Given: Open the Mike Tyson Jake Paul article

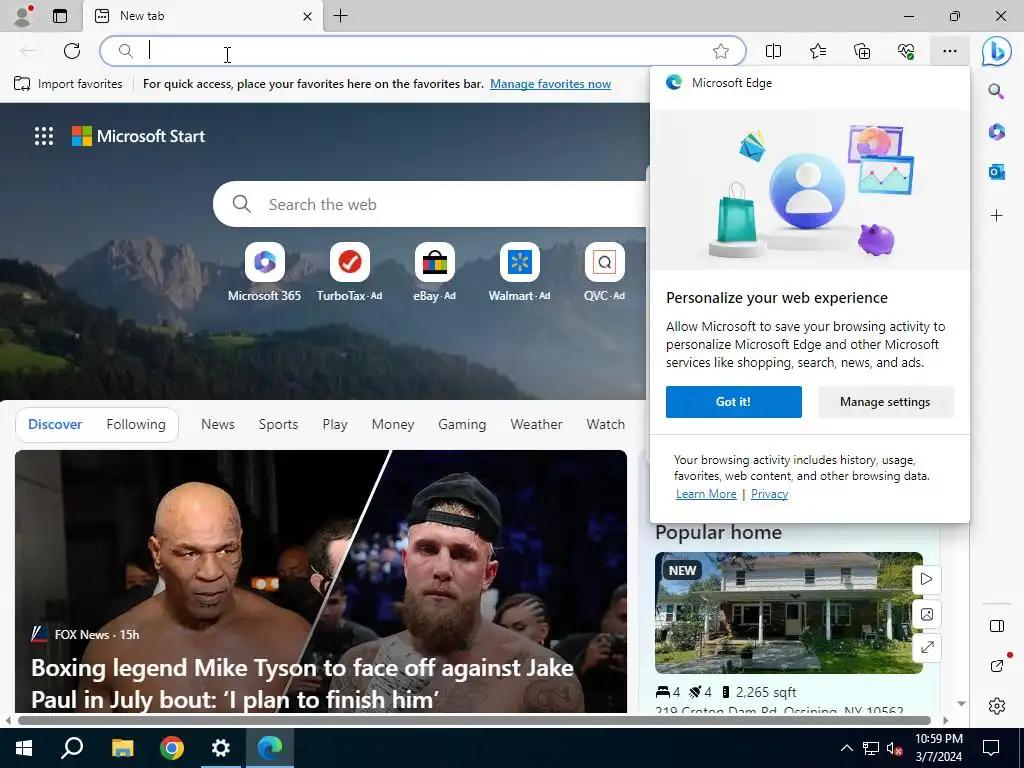Looking at the screenshot, I should (x=321, y=581).
